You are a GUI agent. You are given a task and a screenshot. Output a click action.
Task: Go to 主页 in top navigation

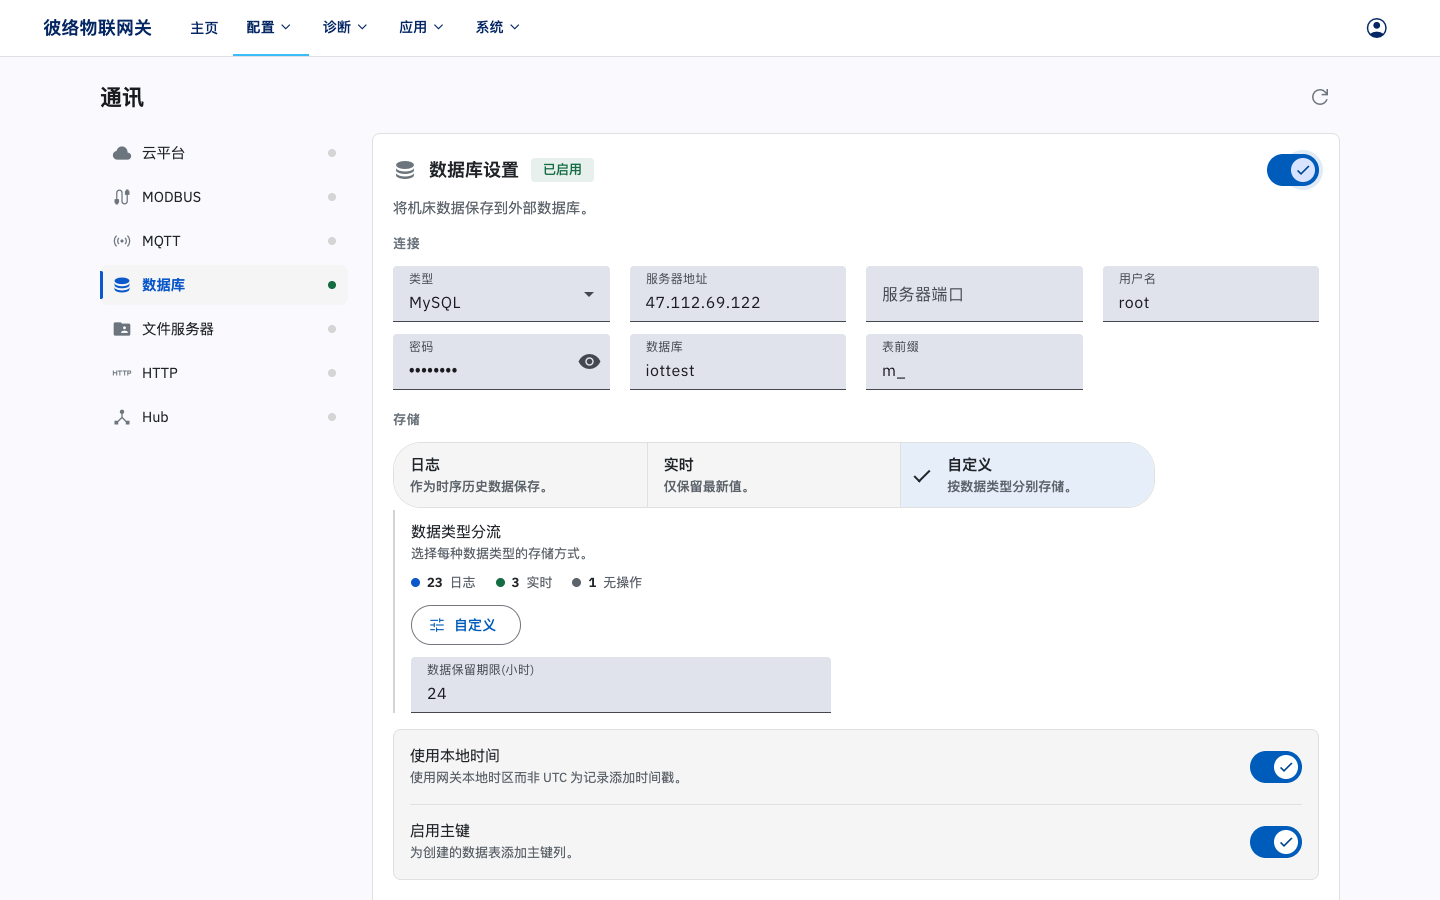pos(204,28)
